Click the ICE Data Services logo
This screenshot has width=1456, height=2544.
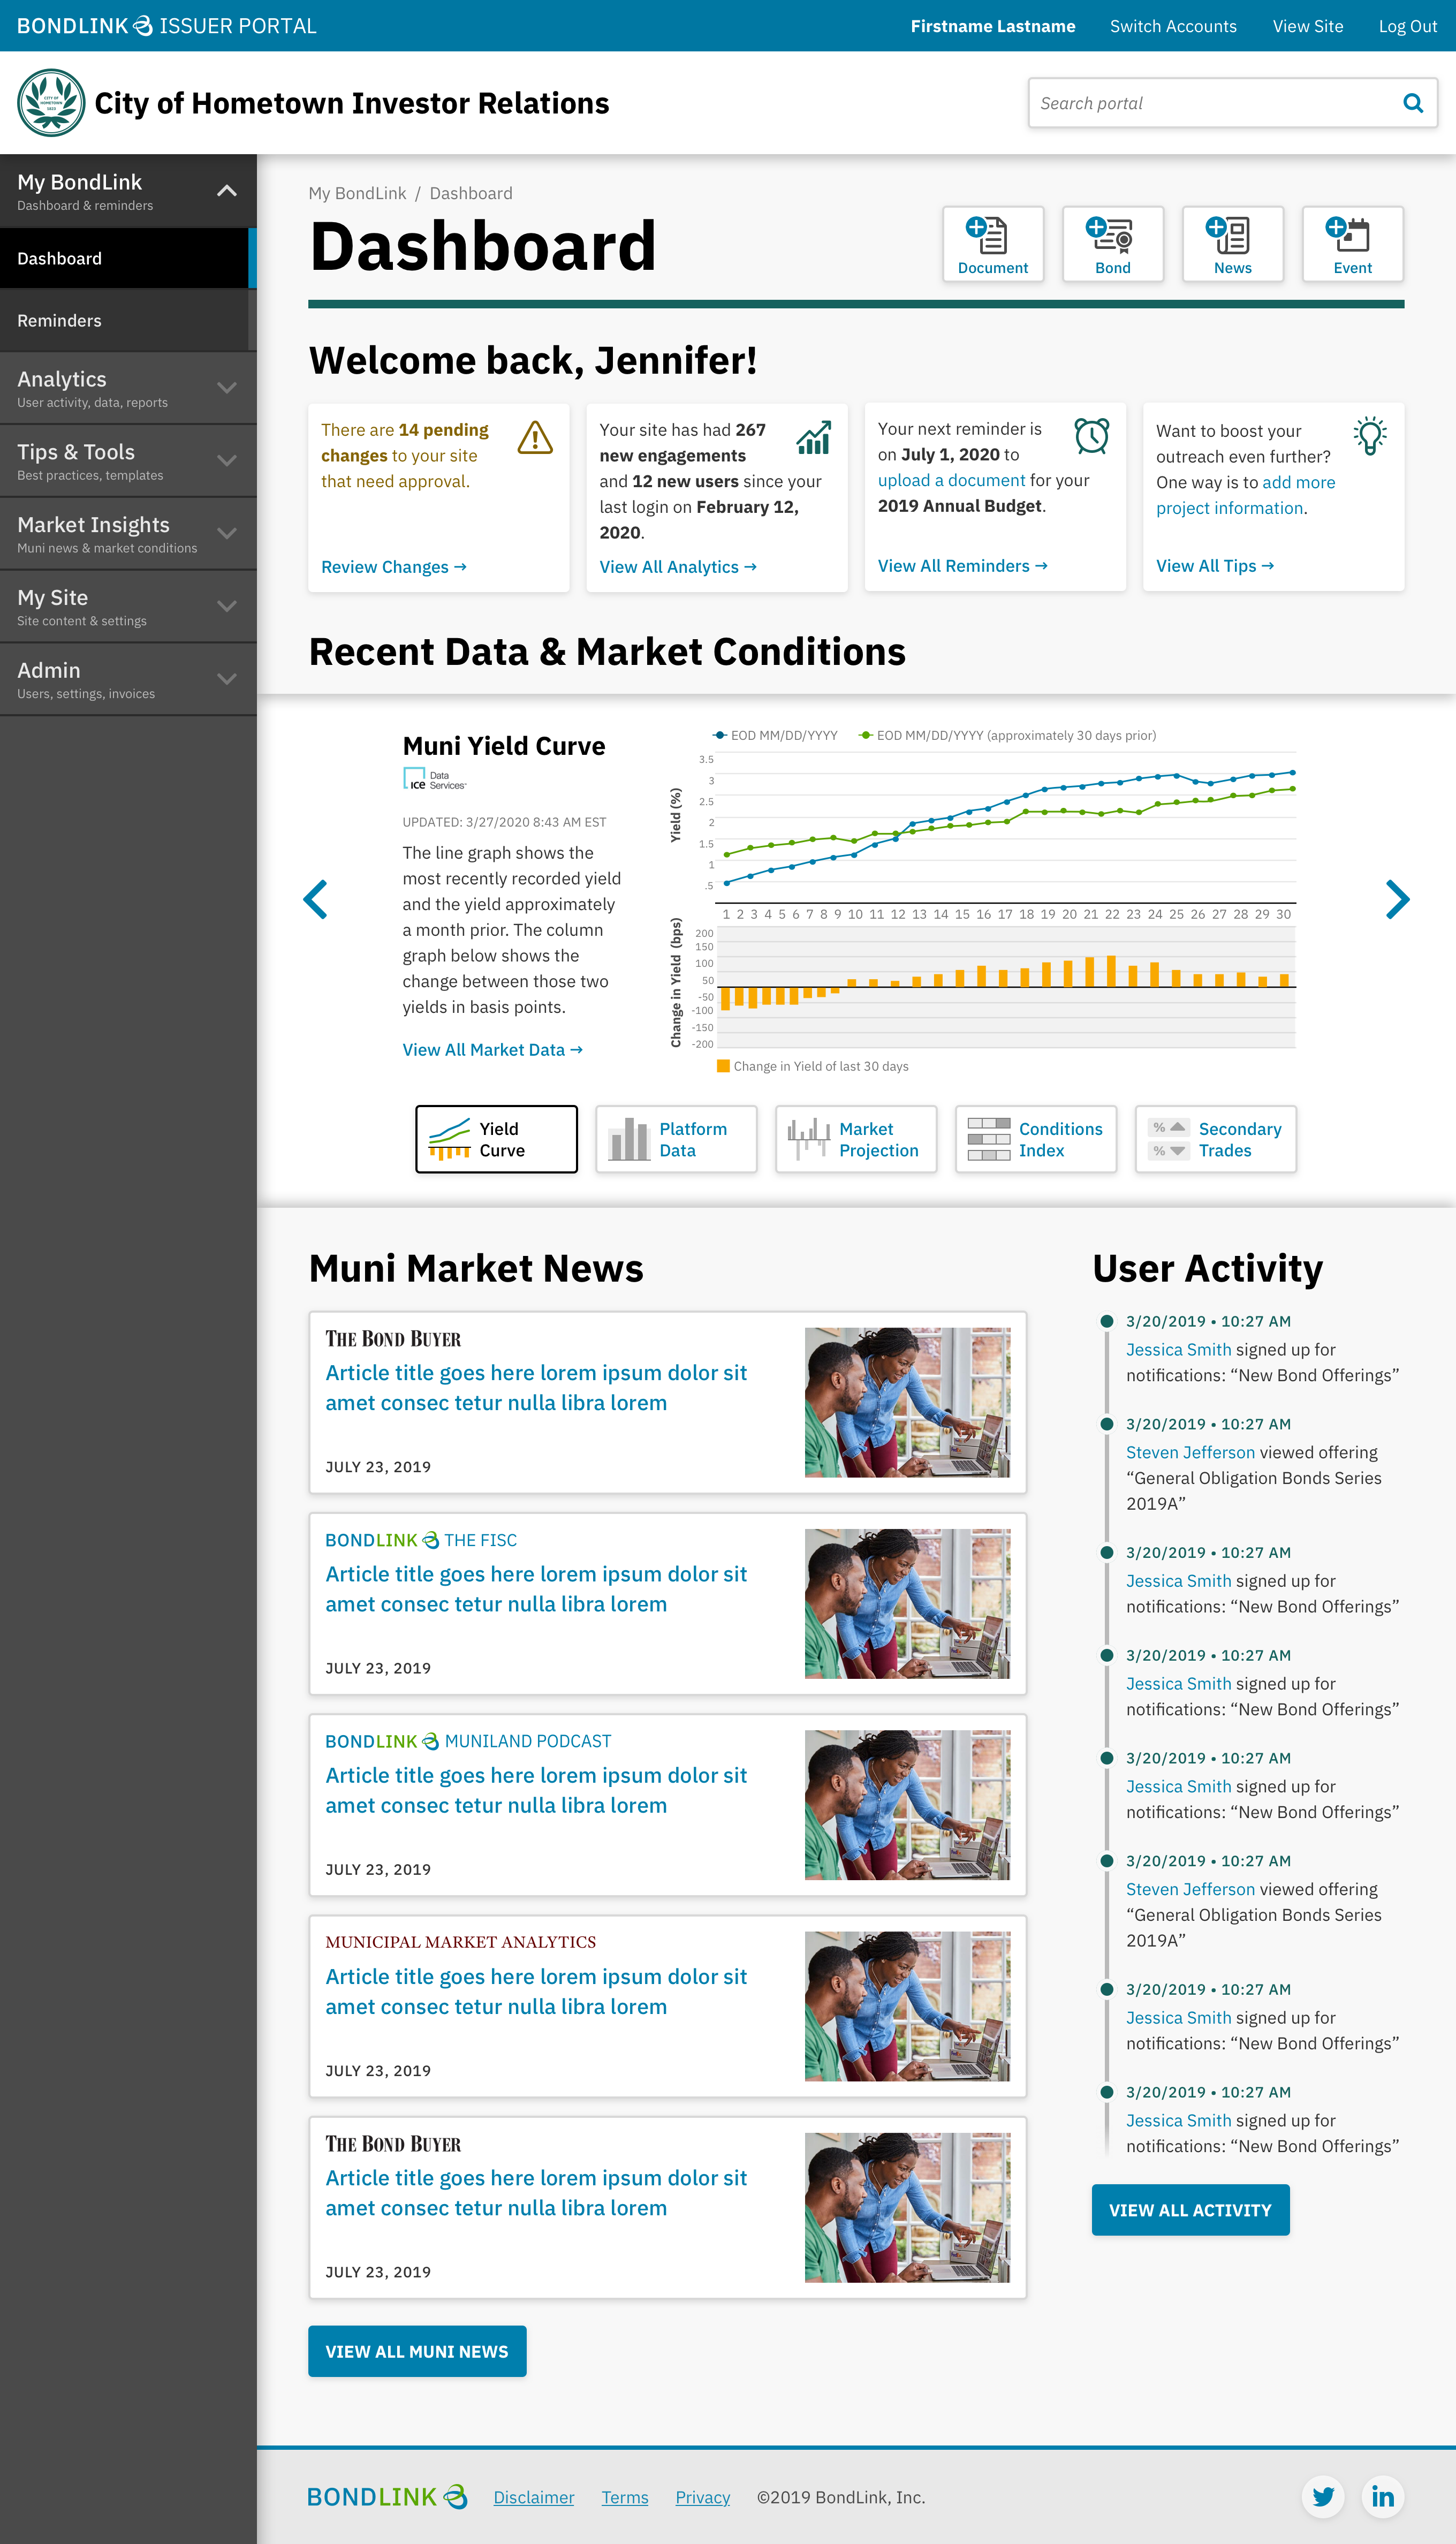(434, 779)
